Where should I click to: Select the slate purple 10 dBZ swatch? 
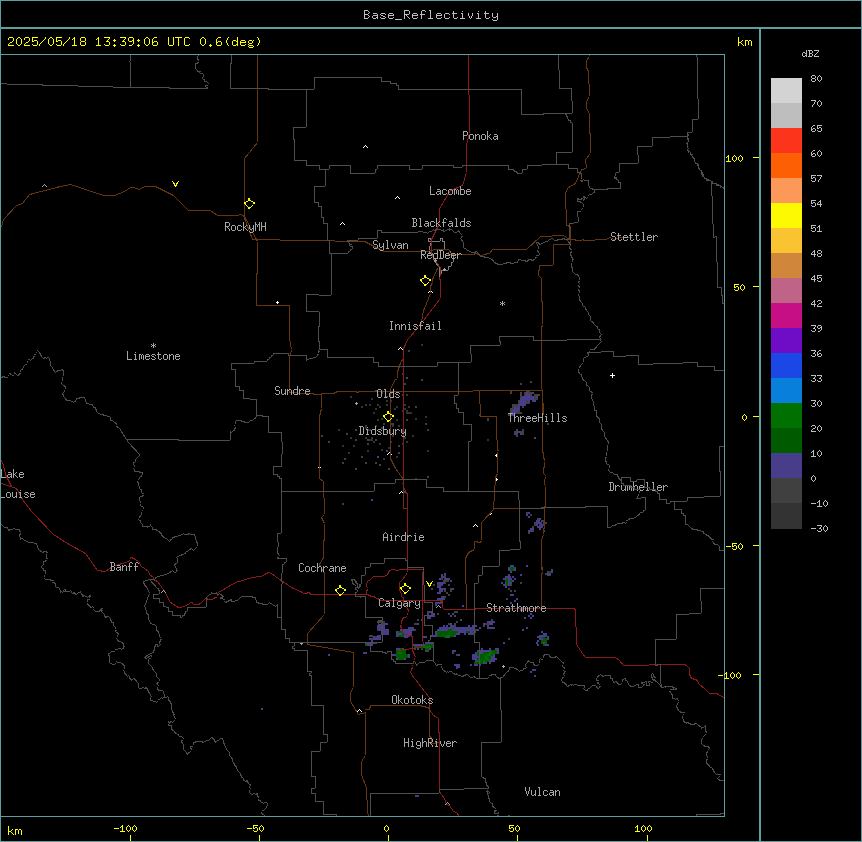click(x=786, y=466)
